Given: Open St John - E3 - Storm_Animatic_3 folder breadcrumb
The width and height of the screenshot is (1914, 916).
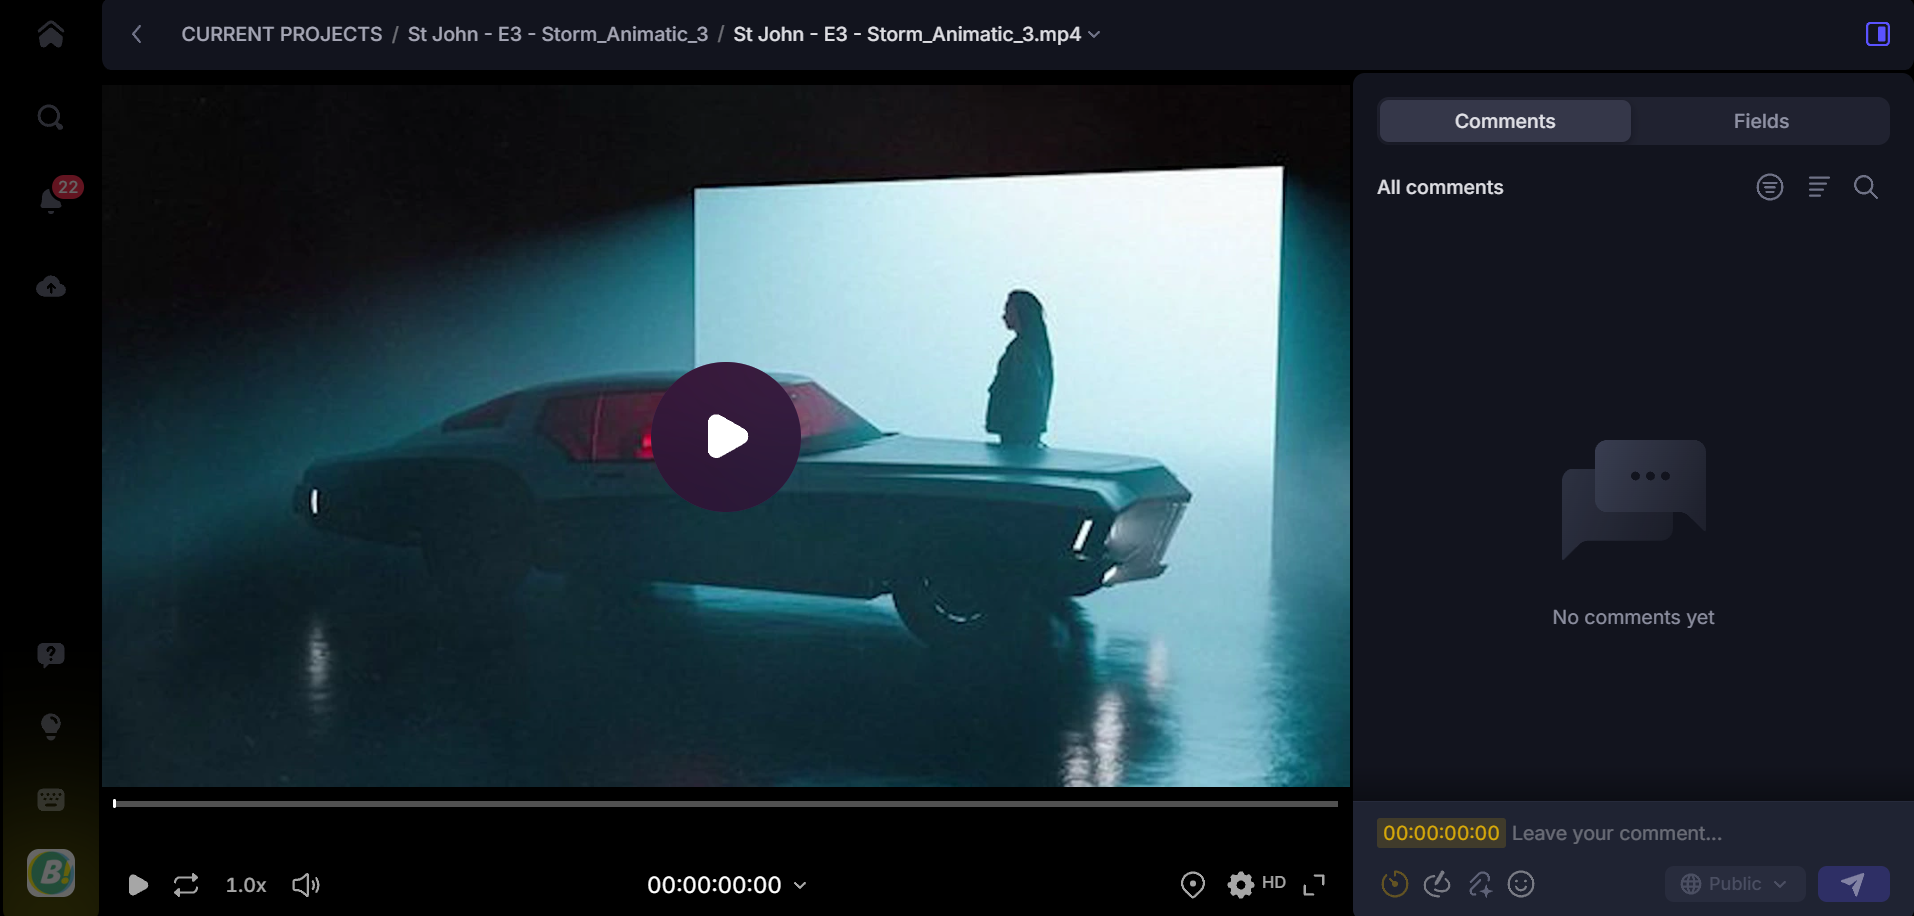Looking at the screenshot, I should tap(558, 34).
